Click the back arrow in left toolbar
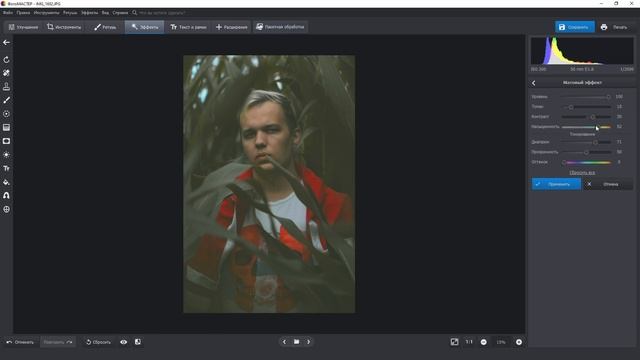This screenshot has width=640, height=360. 6,42
